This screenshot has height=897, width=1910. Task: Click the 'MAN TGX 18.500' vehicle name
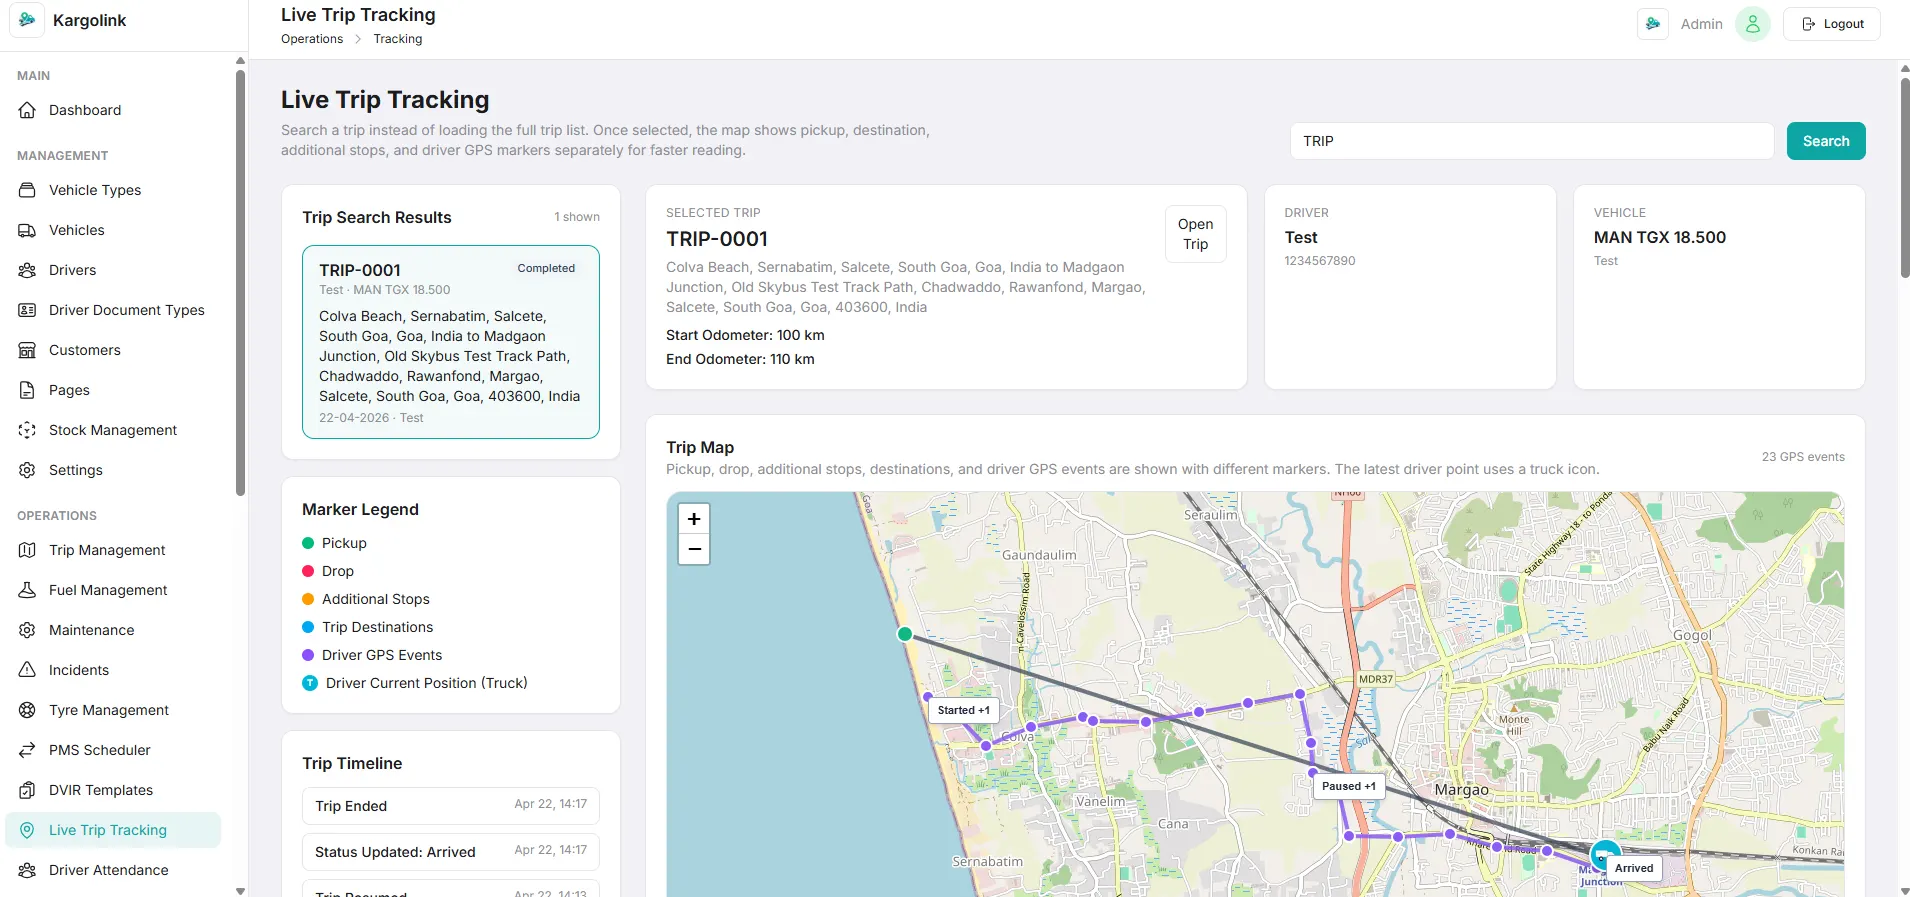pyautogui.click(x=1660, y=237)
